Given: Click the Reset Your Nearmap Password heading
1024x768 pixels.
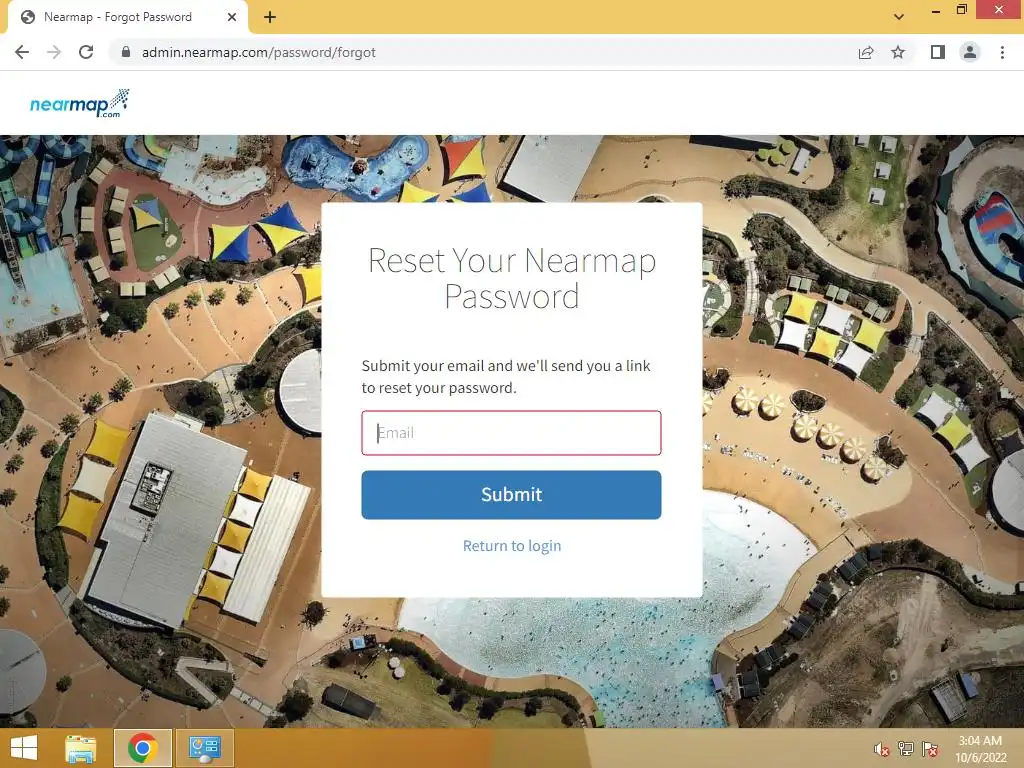Looking at the screenshot, I should (512, 278).
